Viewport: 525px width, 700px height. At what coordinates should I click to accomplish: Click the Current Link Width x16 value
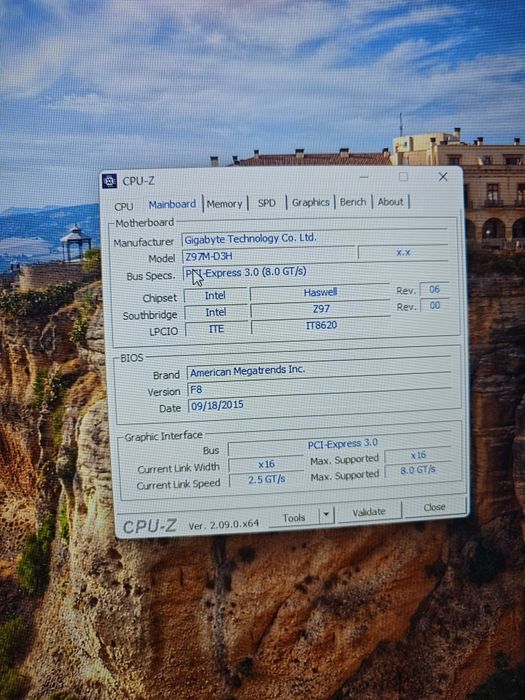click(x=267, y=464)
